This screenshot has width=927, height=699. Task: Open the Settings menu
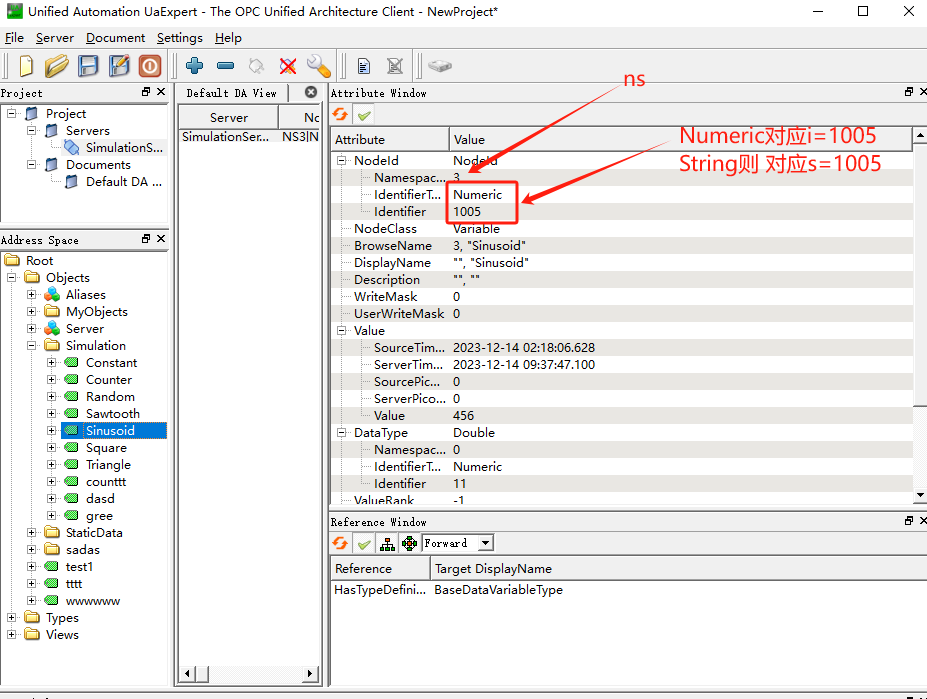[x=179, y=38]
